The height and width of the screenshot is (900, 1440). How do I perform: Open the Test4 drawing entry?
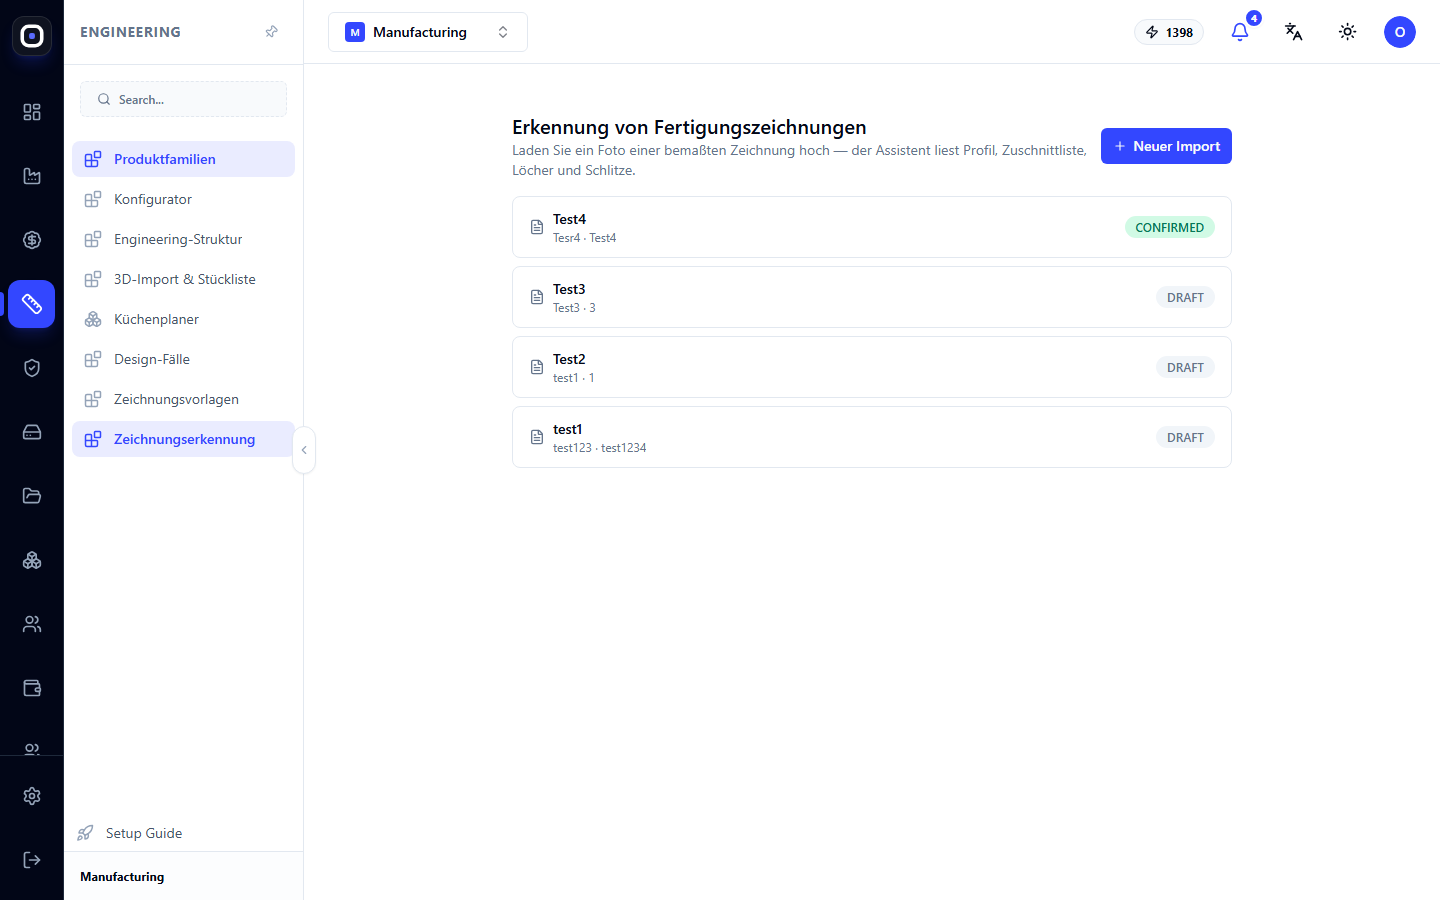872,227
